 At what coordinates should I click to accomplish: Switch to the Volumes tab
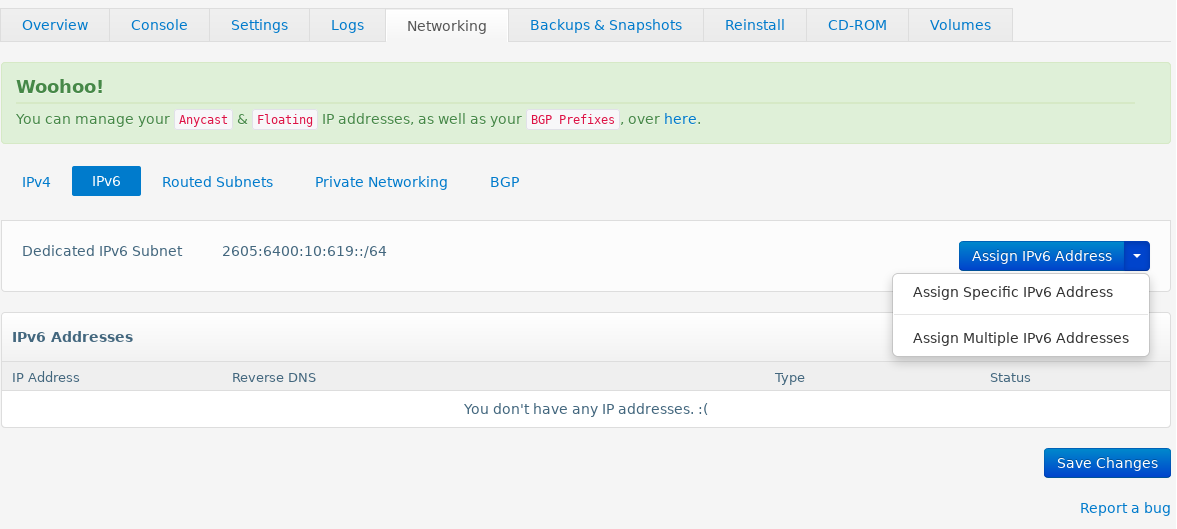tap(960, 25)
